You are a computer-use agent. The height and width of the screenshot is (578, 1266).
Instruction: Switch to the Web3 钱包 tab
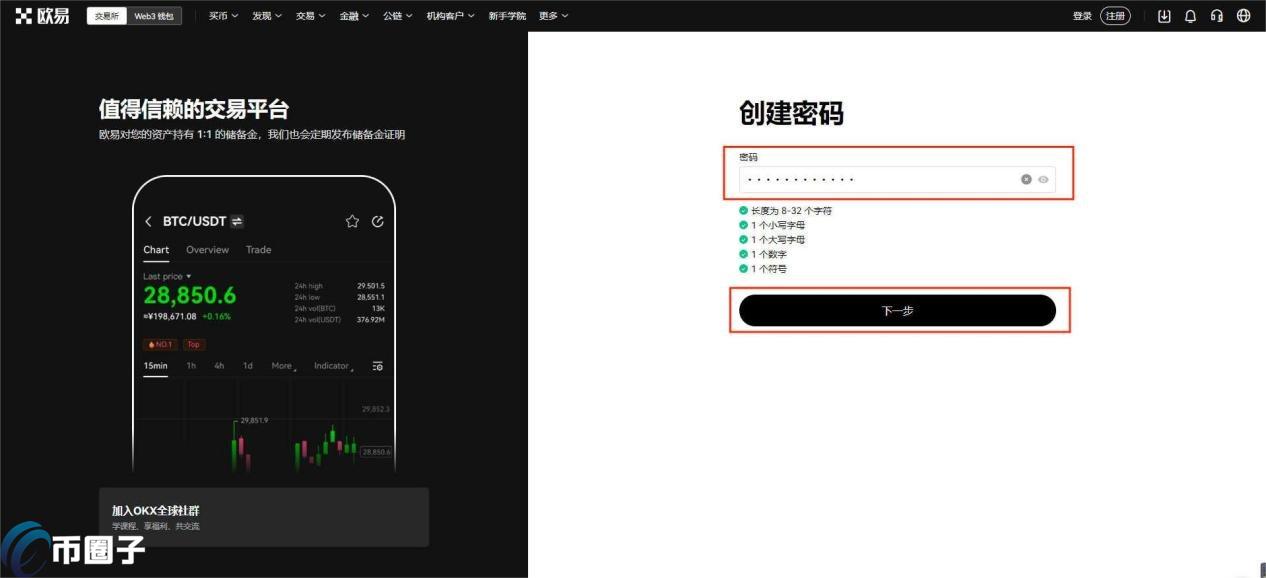coord(154,16)
